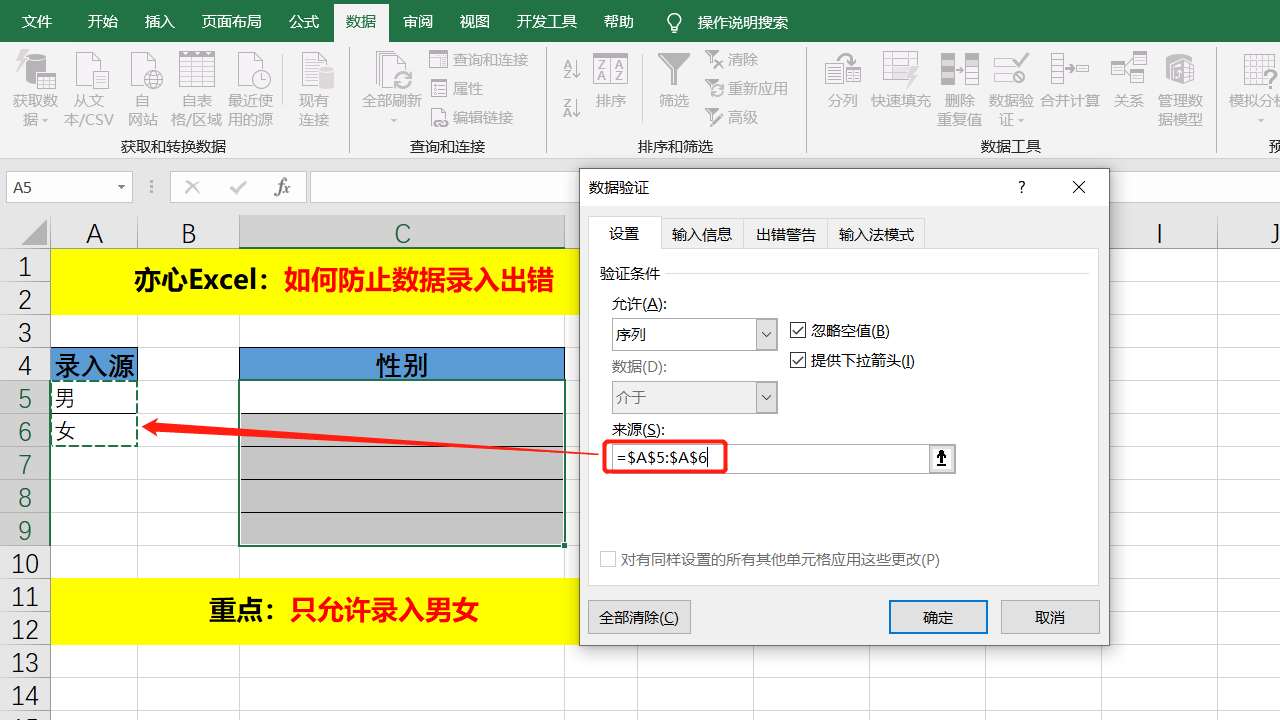Click the 确定 button
Viewport: 1280px width, 720px height.
click(938, 617)
